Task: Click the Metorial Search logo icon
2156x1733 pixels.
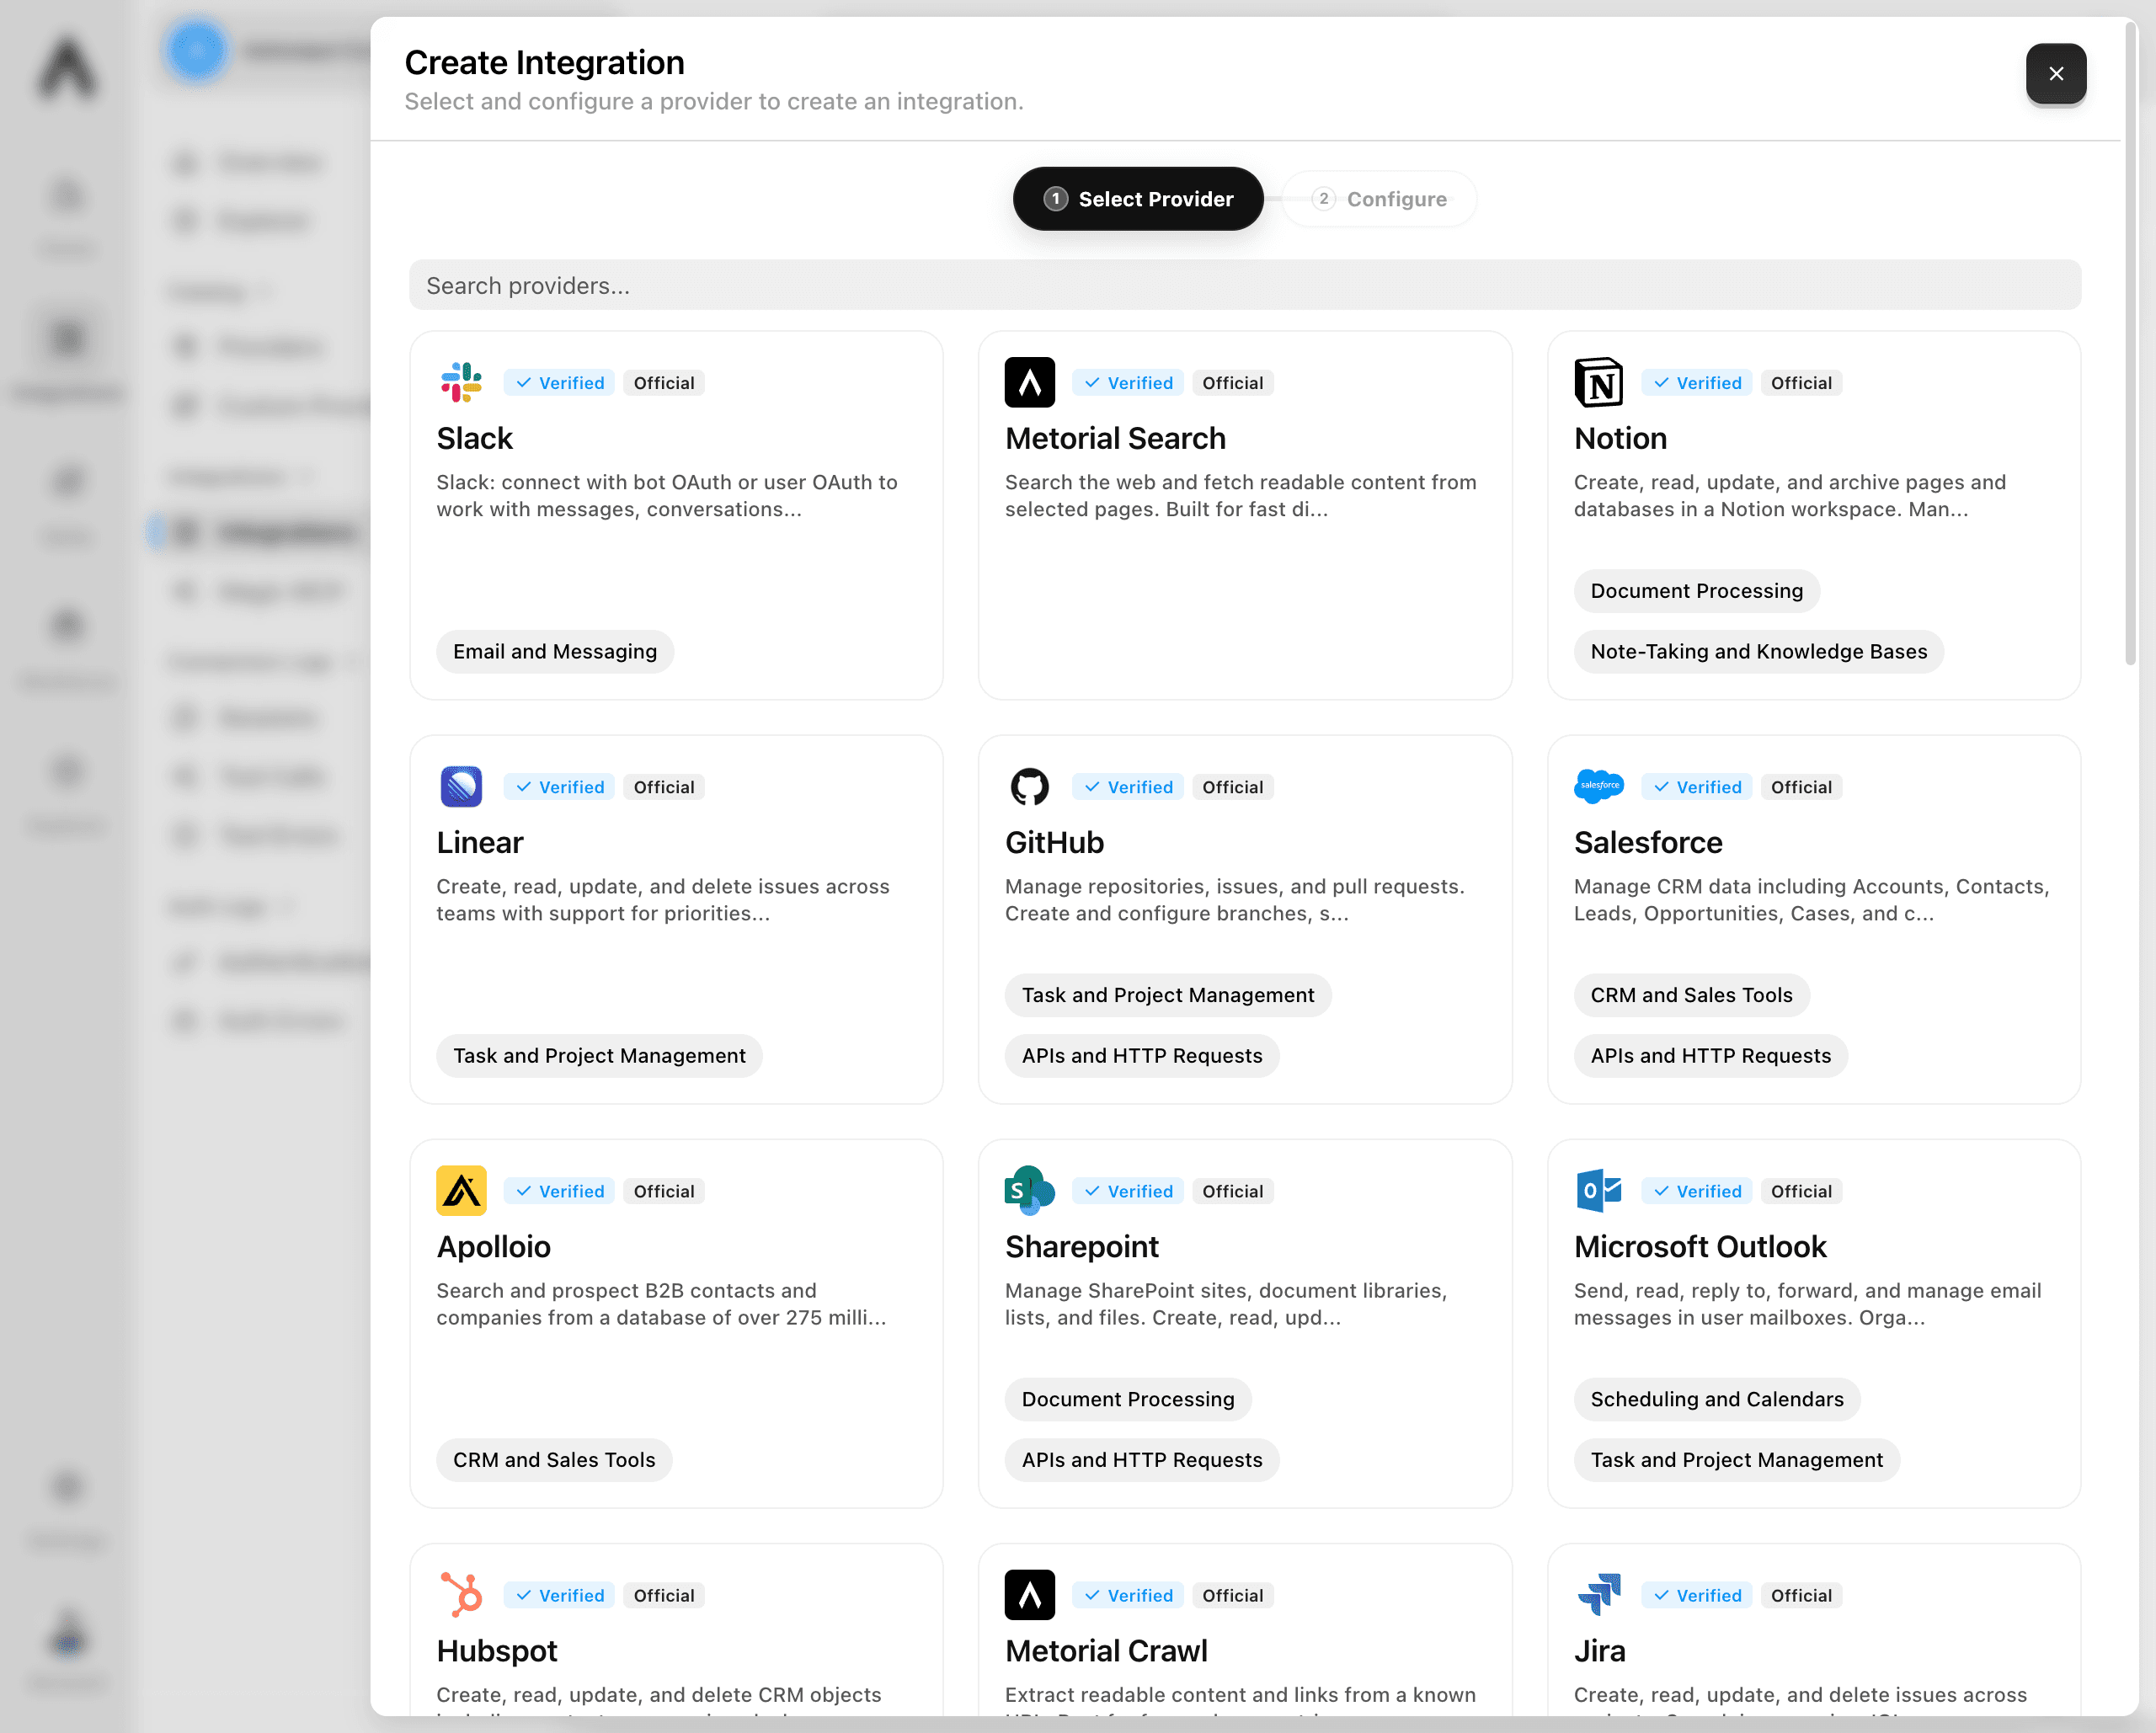Action: (1030, 383)
